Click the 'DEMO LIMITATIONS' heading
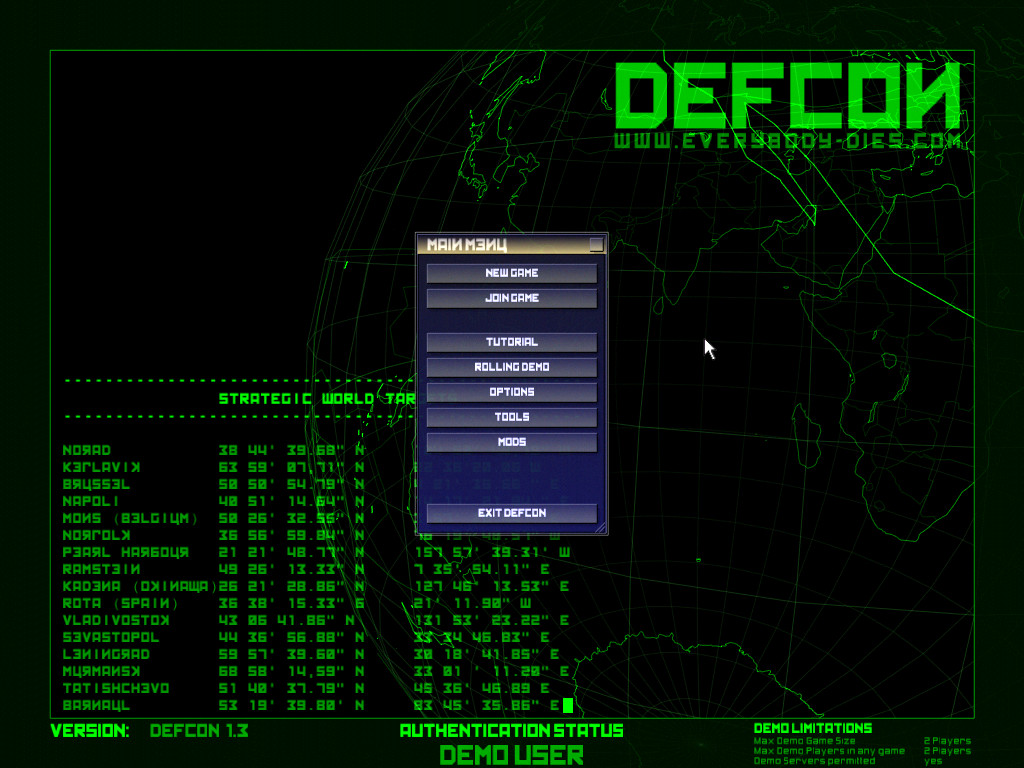 coord(813,728)
